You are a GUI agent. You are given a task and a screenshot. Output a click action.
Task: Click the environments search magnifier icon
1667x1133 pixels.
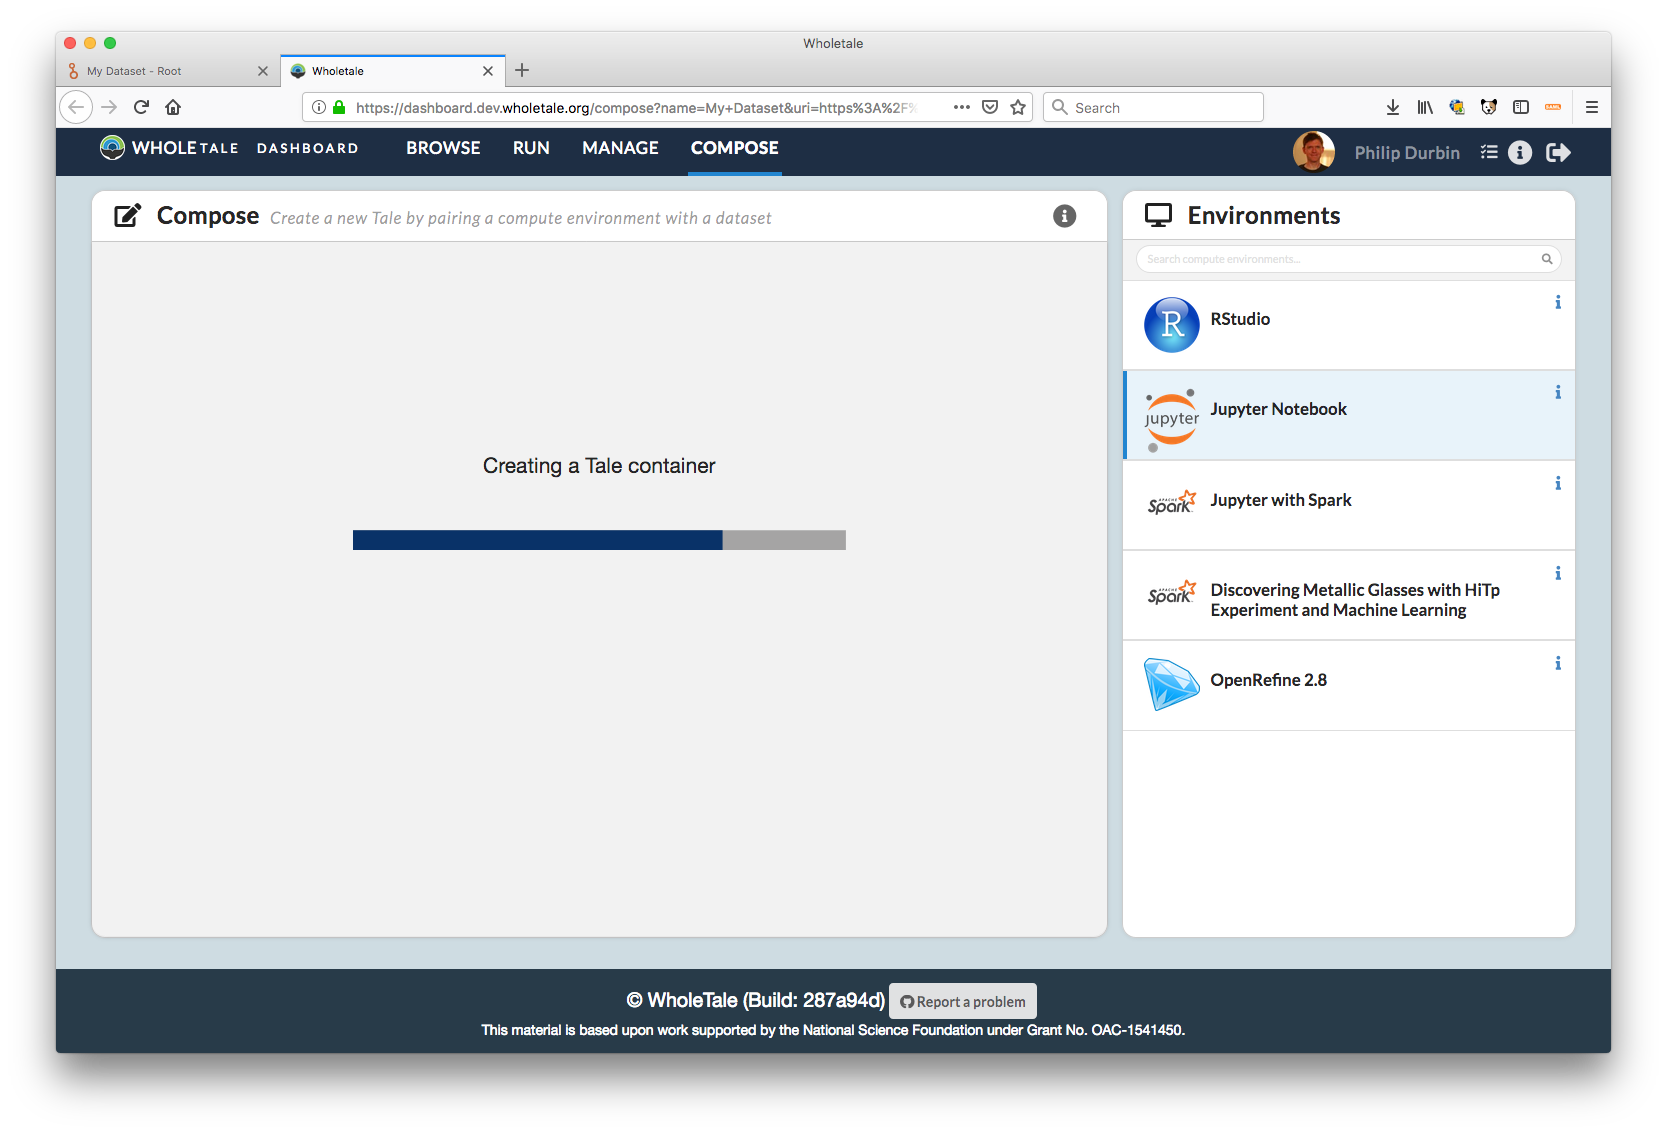tap(1546, 259)
